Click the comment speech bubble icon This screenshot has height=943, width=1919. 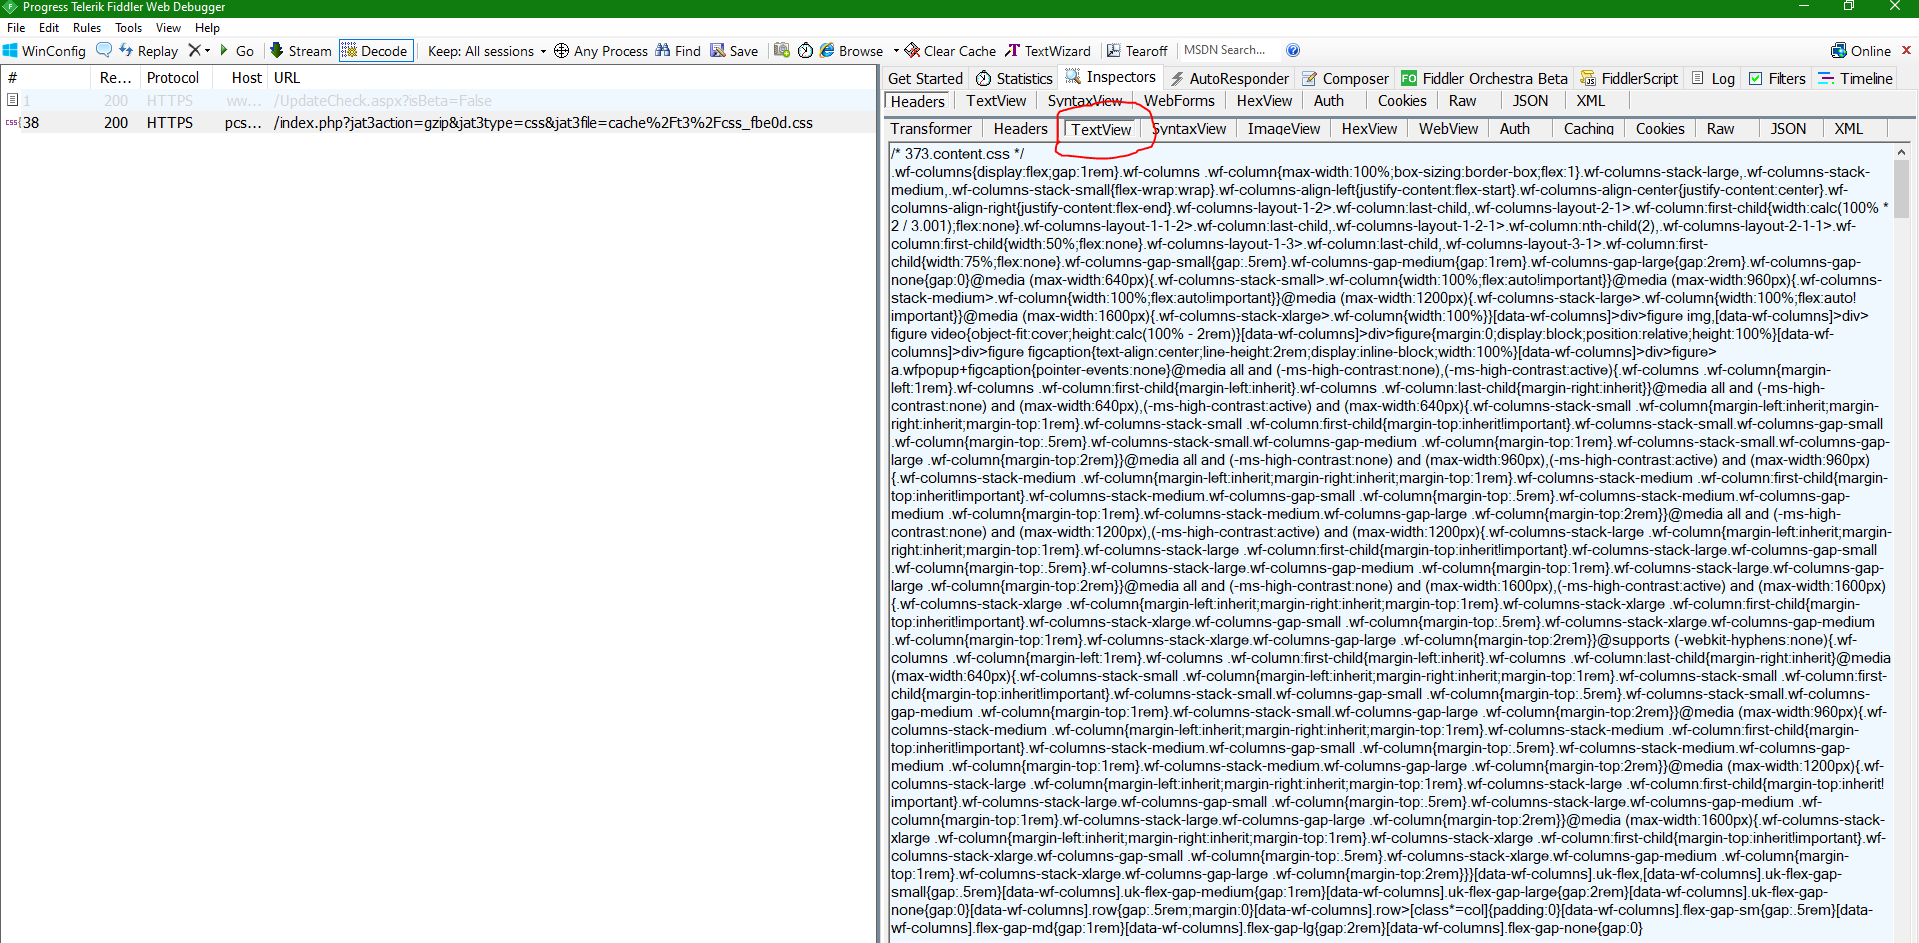coord(104,50)
